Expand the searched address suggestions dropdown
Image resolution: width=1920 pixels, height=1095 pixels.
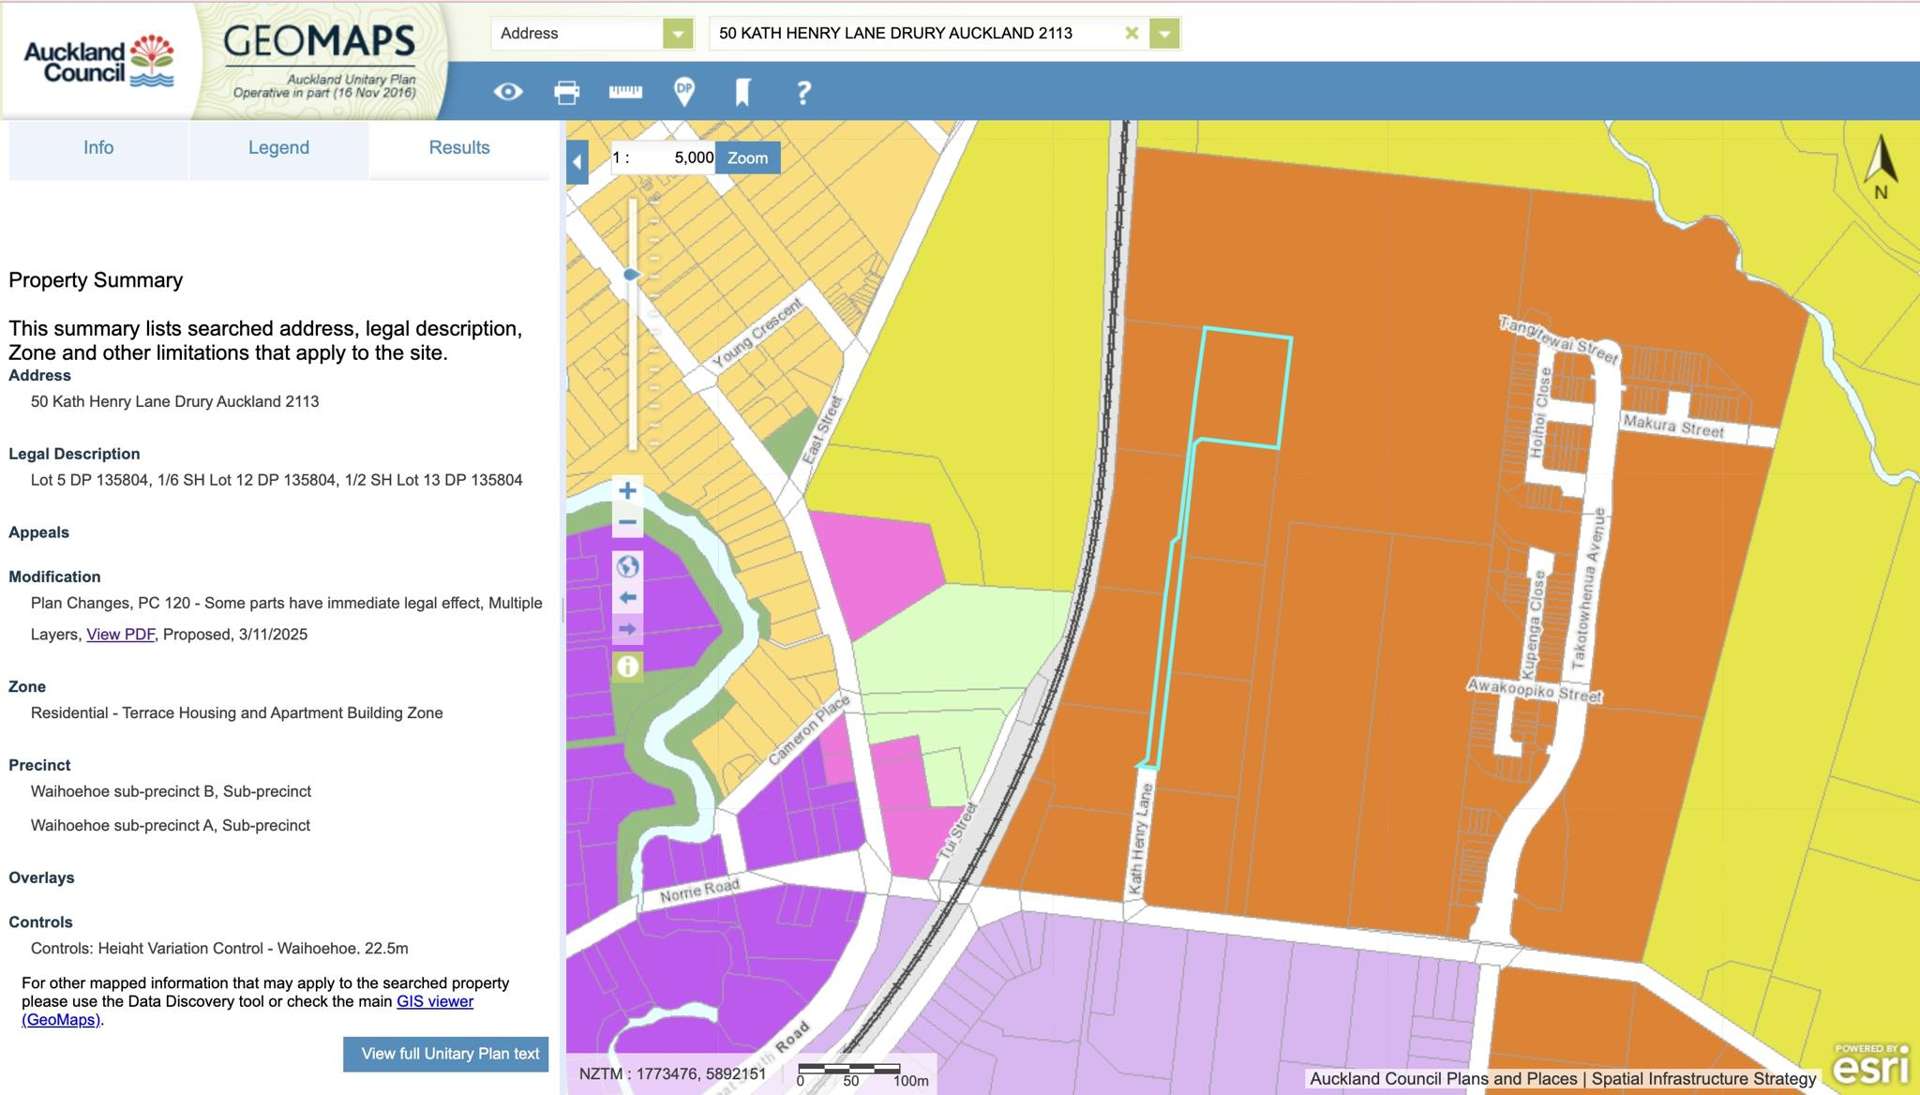tap(1164, 33)
